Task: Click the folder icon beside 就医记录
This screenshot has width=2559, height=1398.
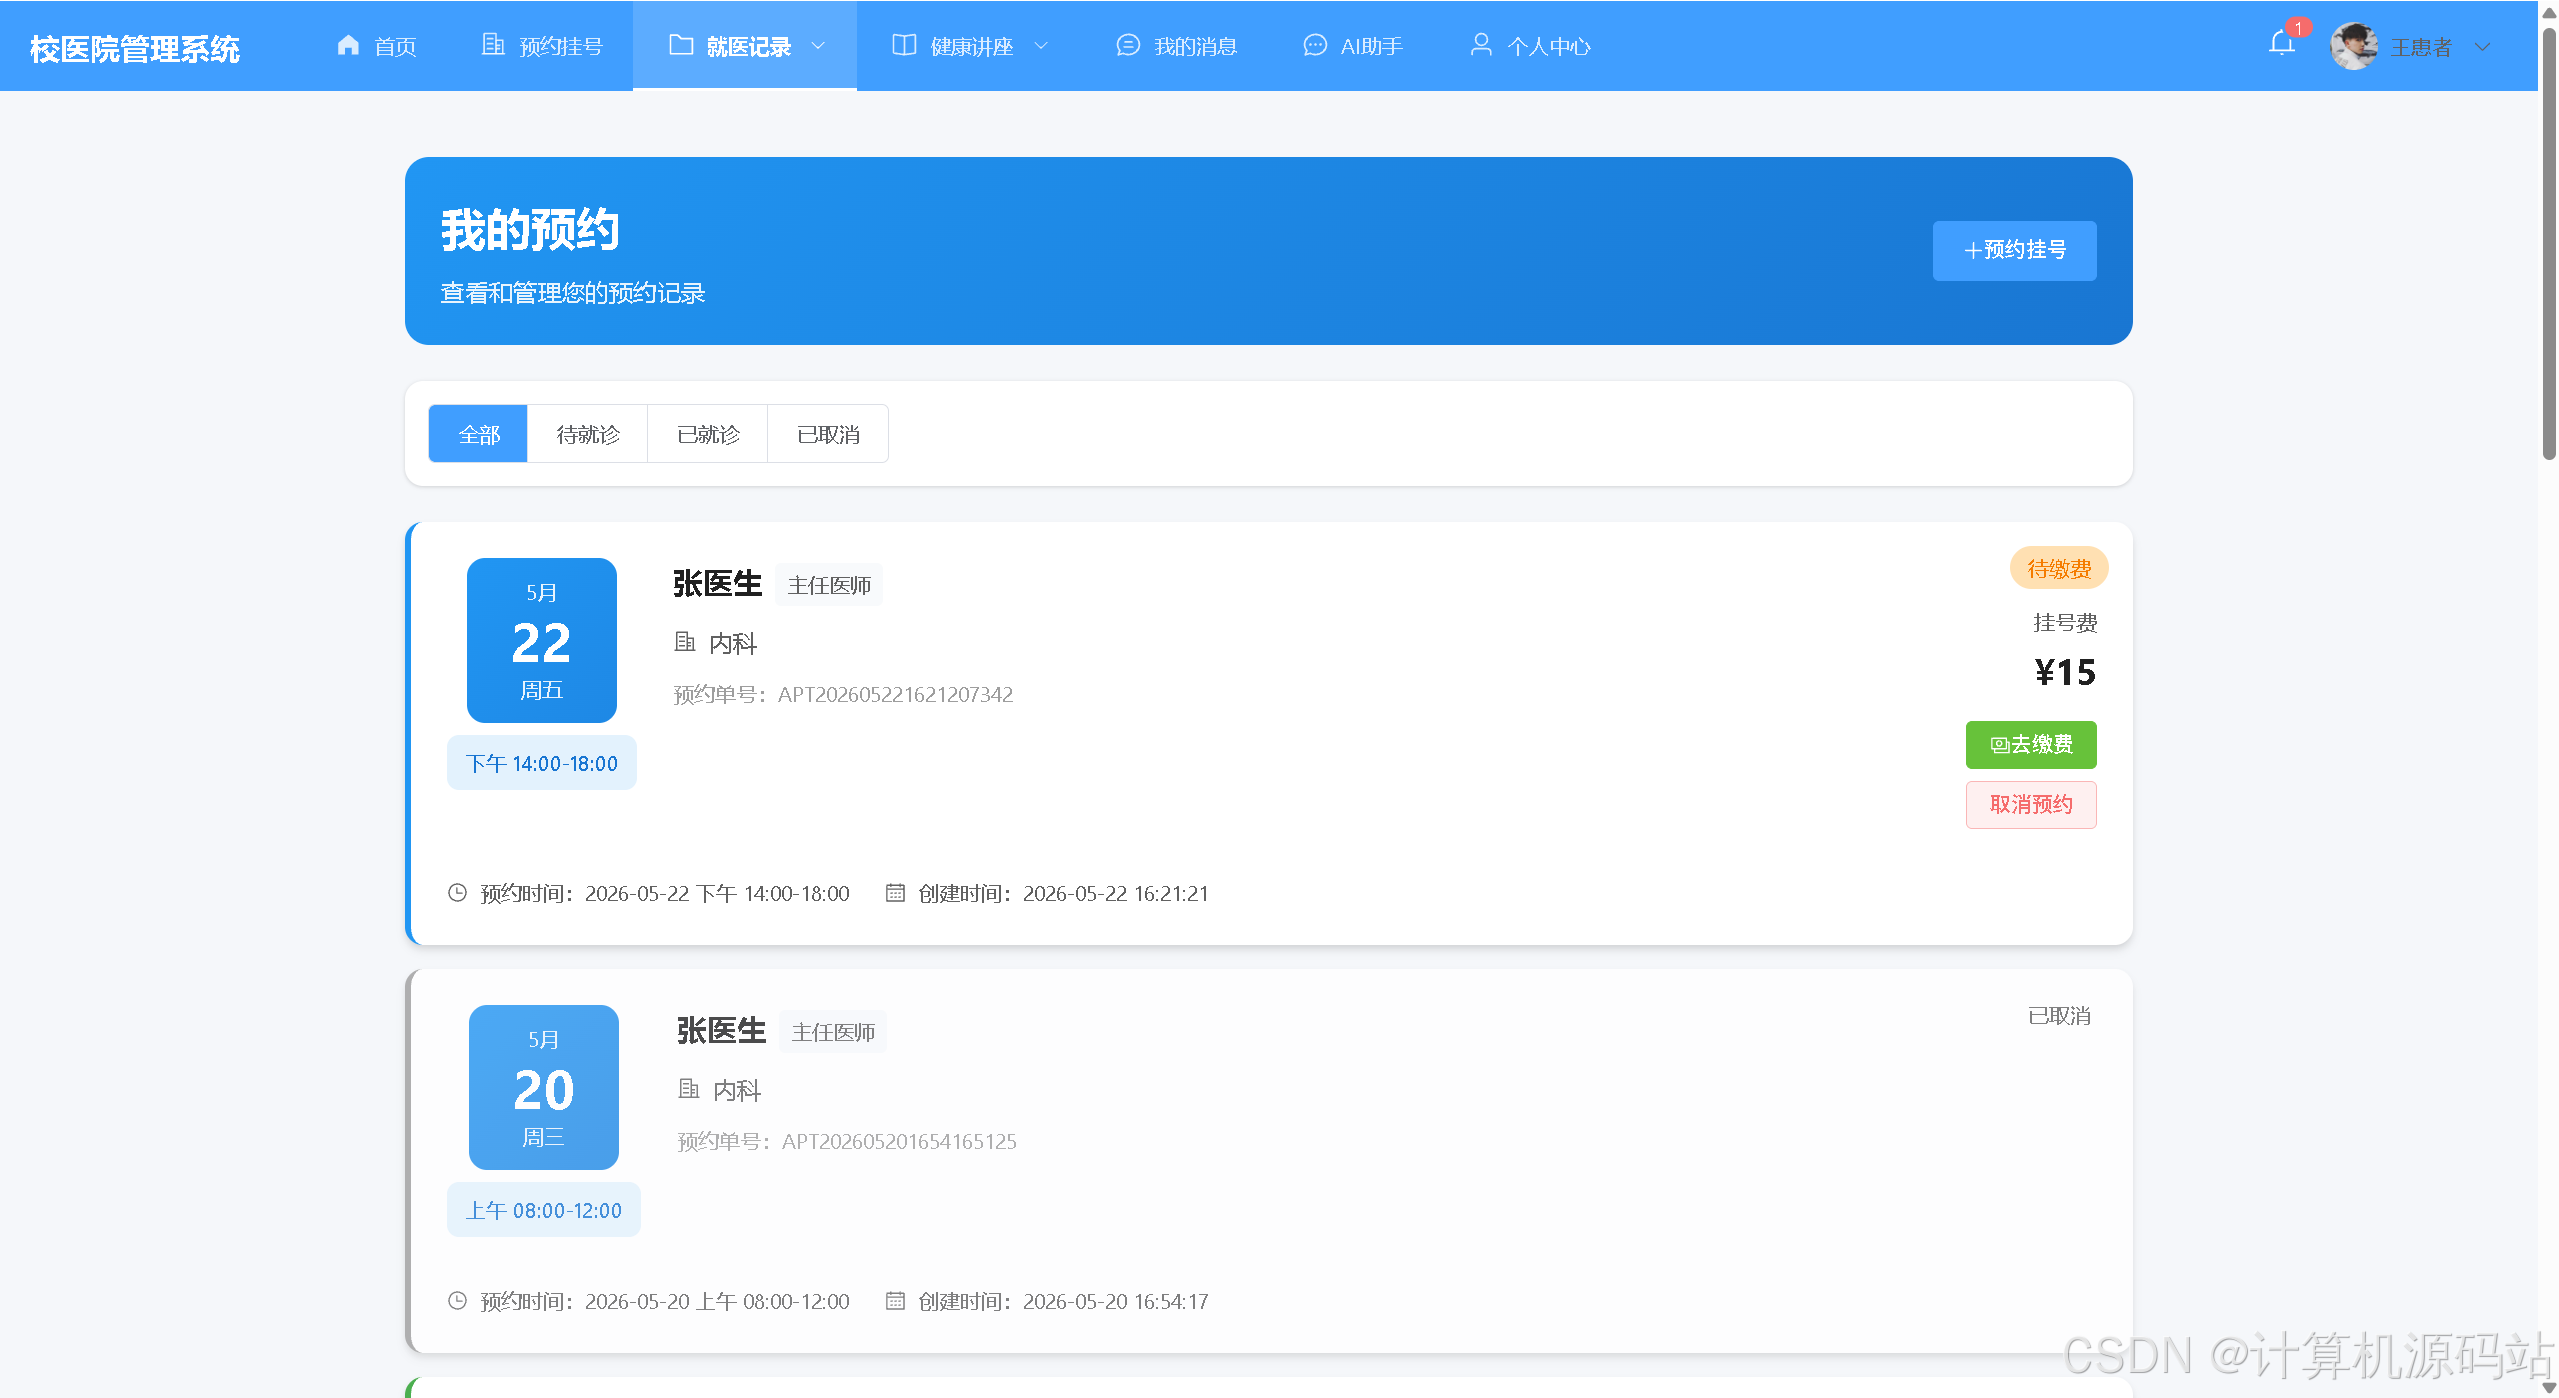Action: pyautogui.click(x=681, y=45)
